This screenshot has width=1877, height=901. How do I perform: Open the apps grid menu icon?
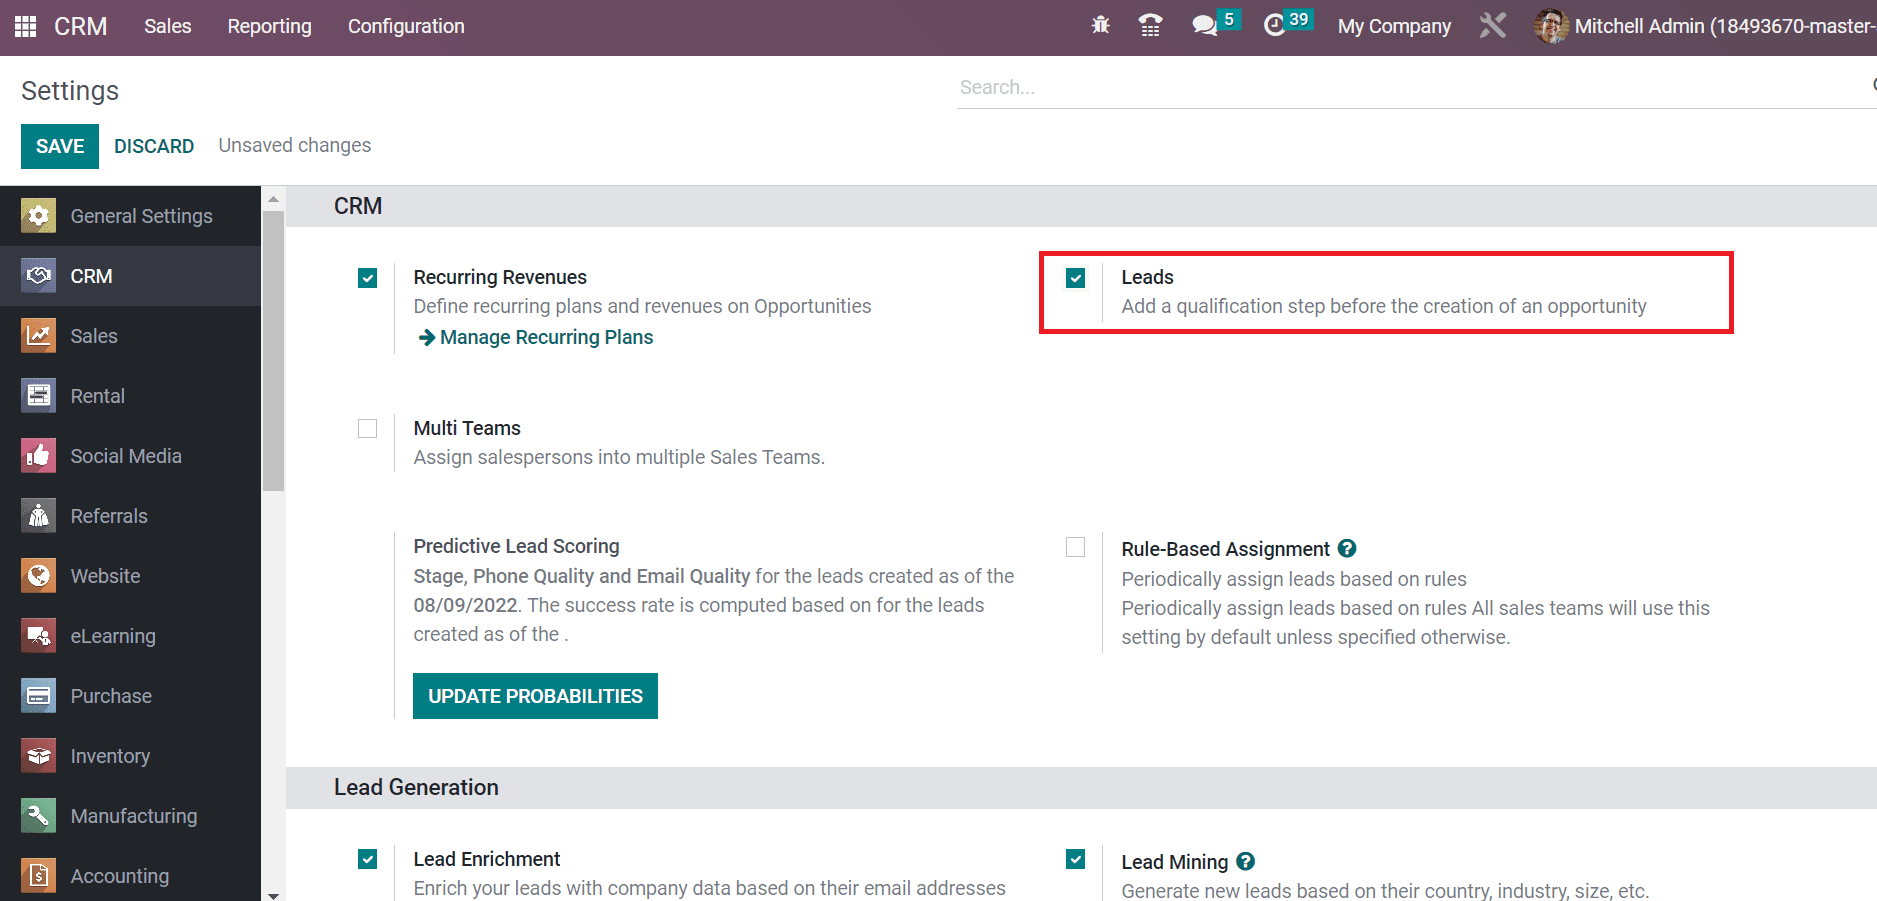point(25,26)
